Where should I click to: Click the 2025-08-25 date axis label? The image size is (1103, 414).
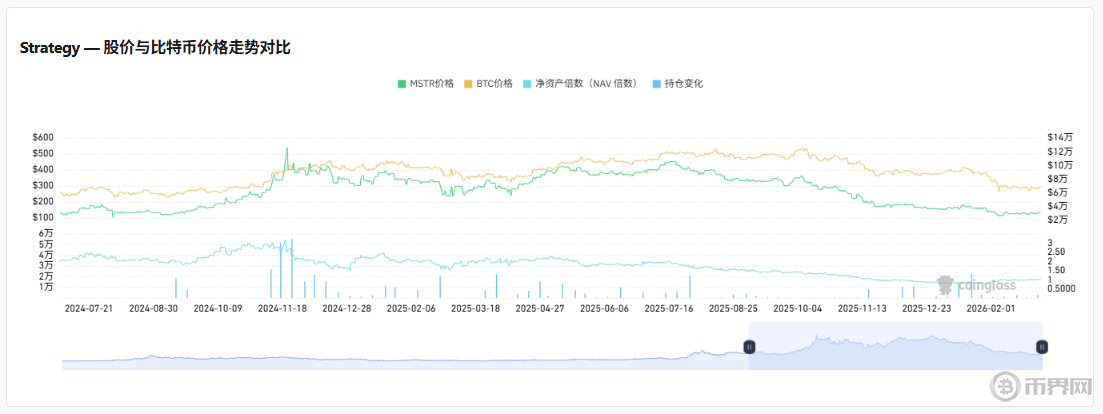733,308
